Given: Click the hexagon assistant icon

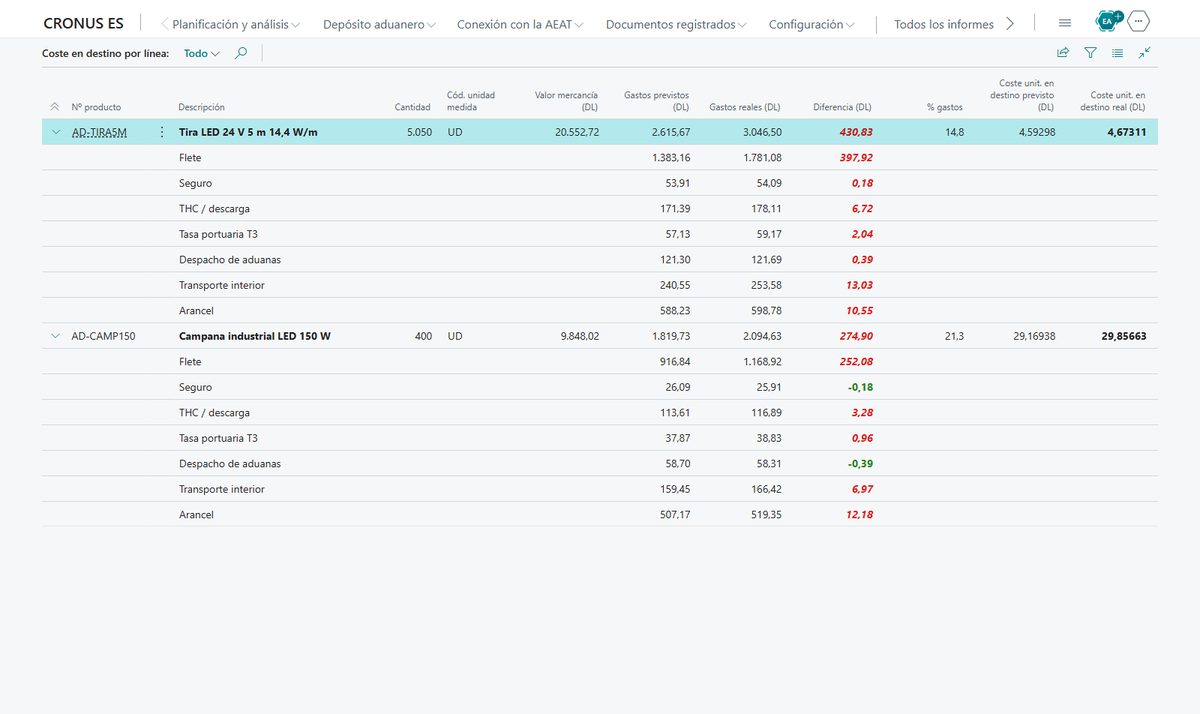Looking at the screenshot, I should click(x=1139, y=21).
